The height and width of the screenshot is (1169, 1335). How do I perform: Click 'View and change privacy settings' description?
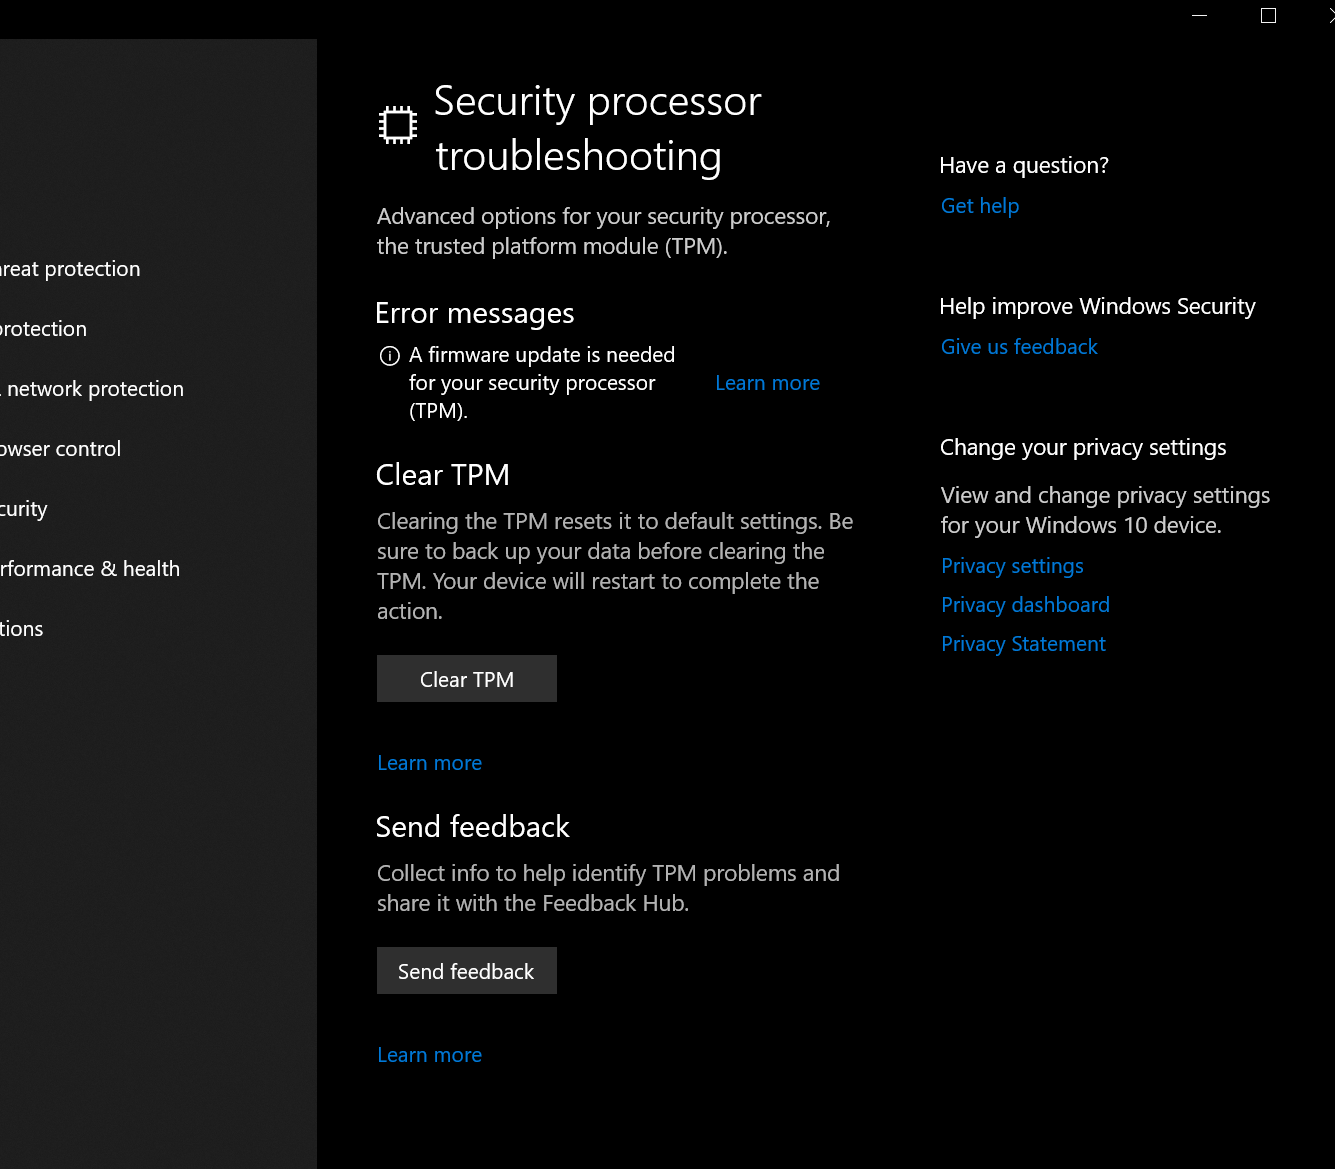click(1105, 510)
